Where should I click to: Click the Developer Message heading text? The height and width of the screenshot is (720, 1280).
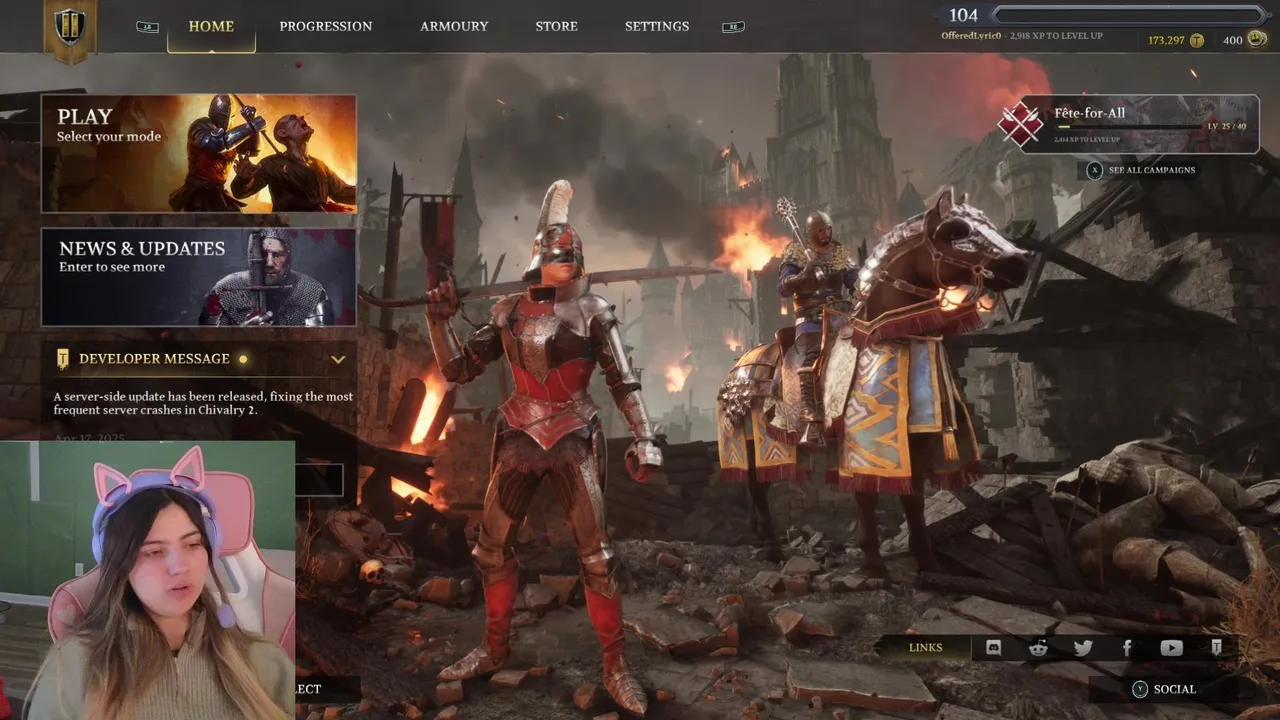click(x=154, y=359)
